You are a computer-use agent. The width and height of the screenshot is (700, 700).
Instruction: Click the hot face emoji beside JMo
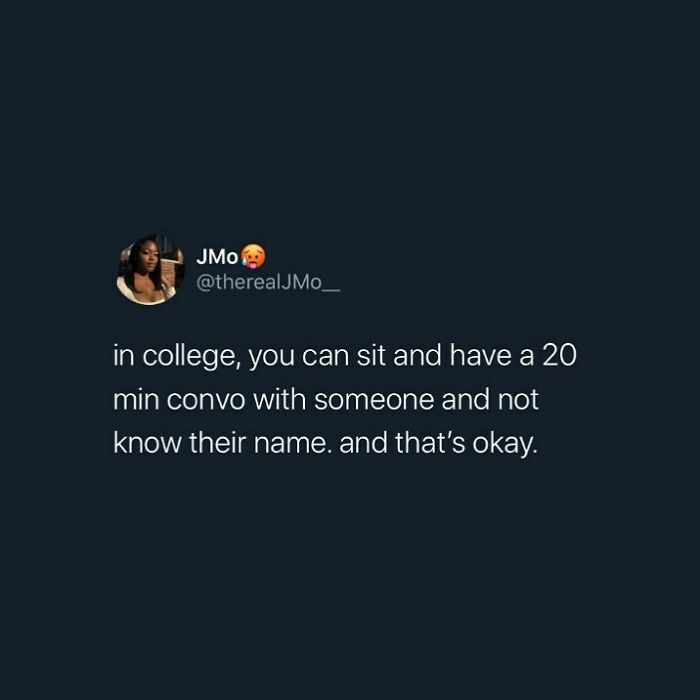point(253,256)
